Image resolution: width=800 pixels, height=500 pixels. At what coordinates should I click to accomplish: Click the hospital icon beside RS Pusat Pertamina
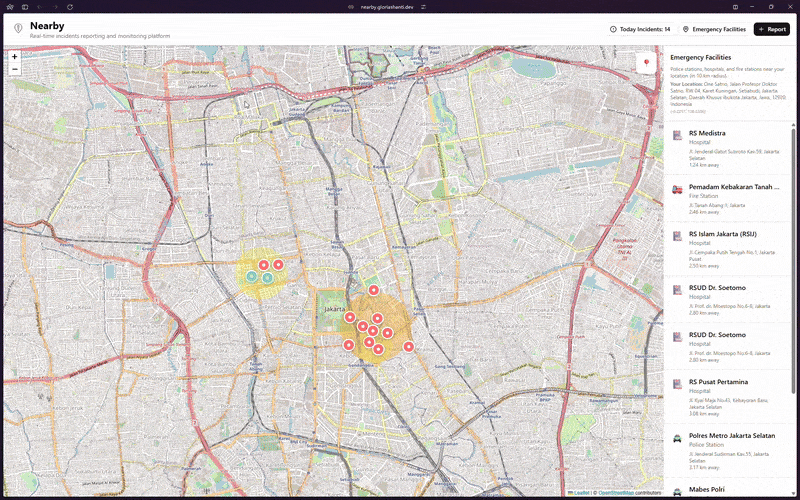click(677, 384)
